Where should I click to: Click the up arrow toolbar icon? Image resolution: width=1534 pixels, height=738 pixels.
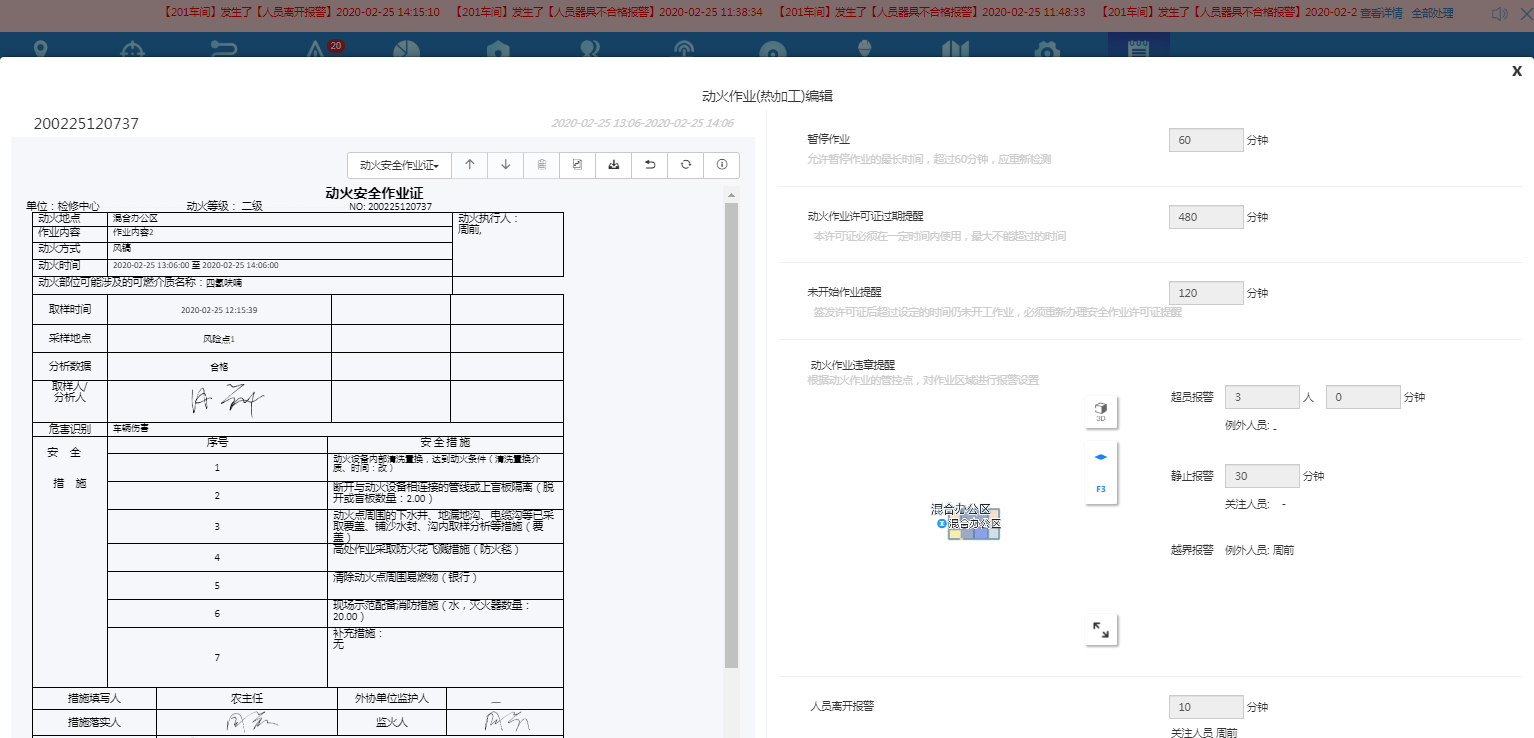tap(470, 165)
